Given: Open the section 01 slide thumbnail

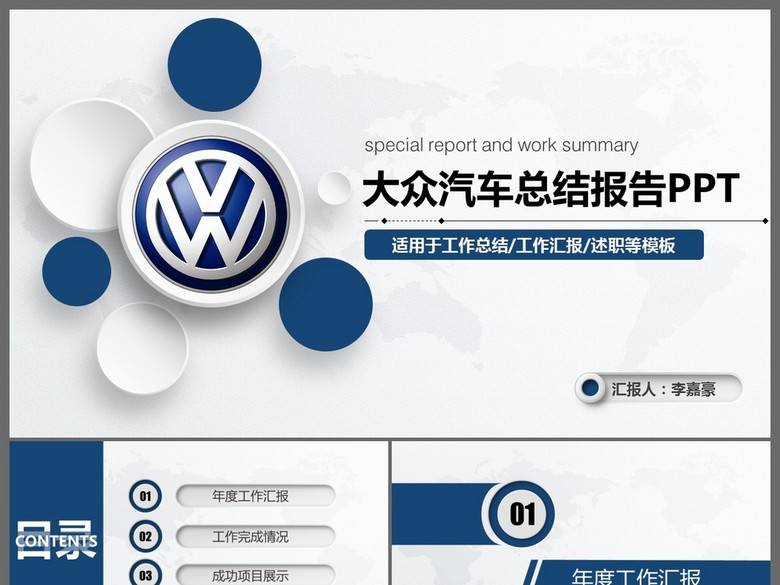Looking at the screenshot, I should click(x=581, y=513).
